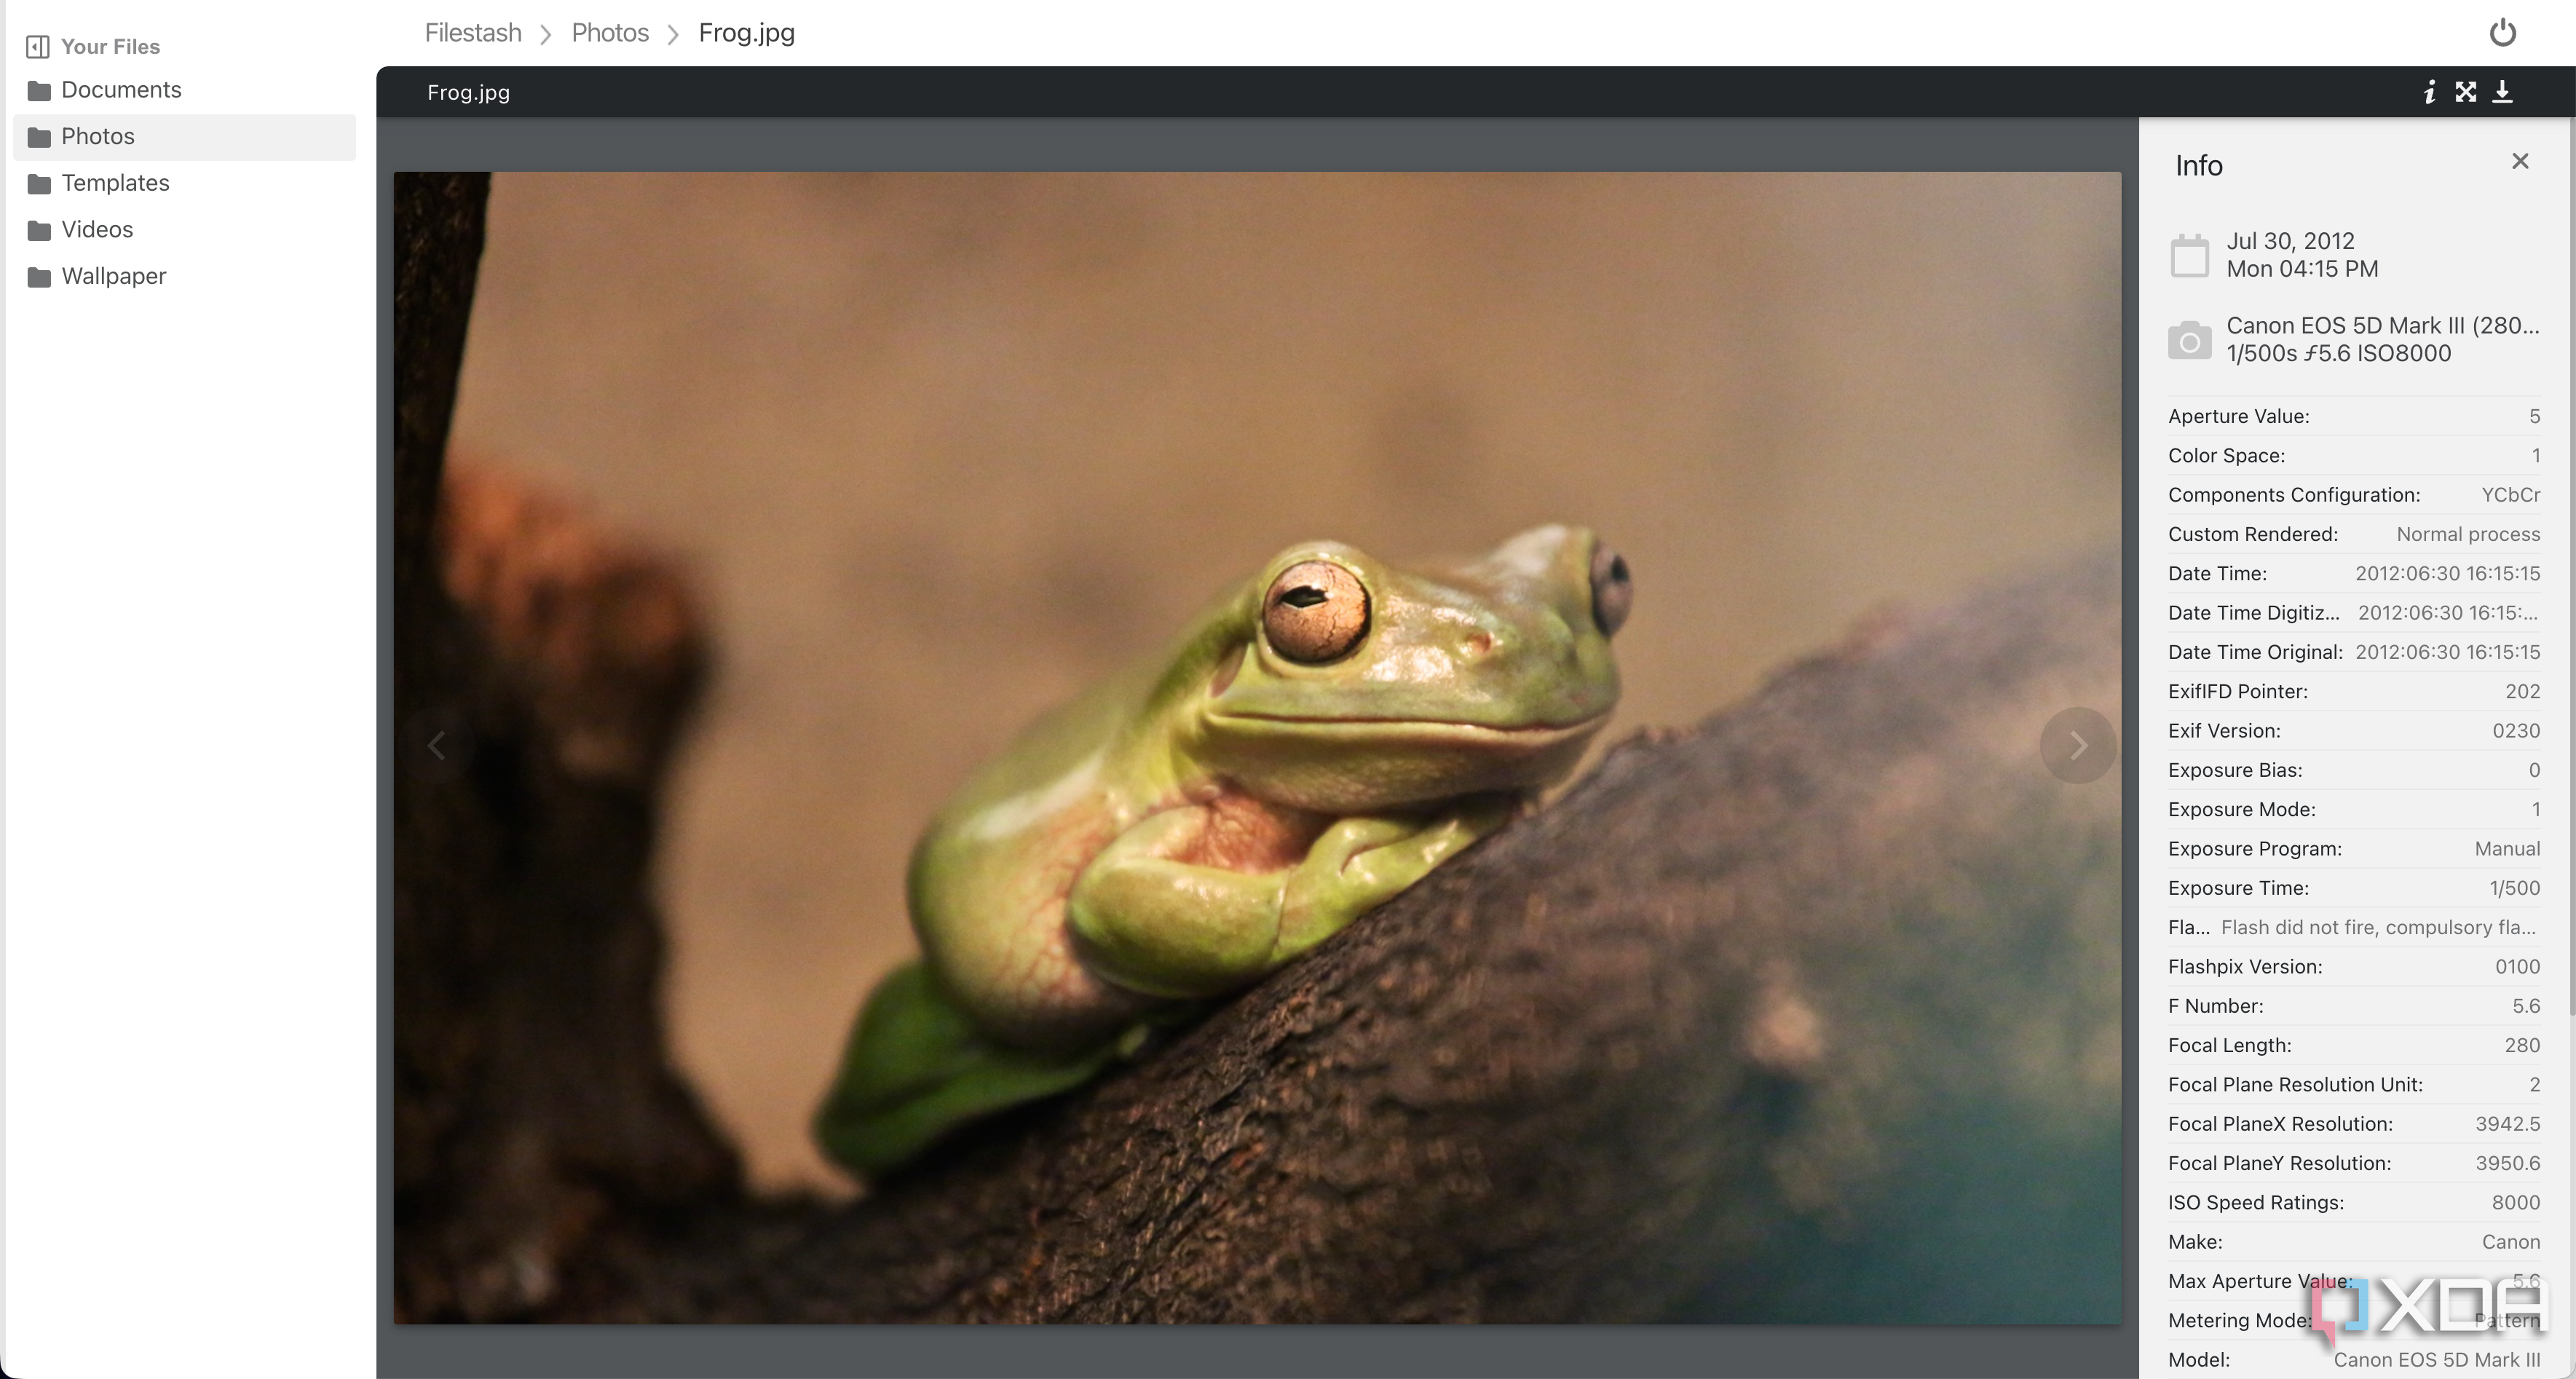Click the Documents folder icon

click(39, 91)
